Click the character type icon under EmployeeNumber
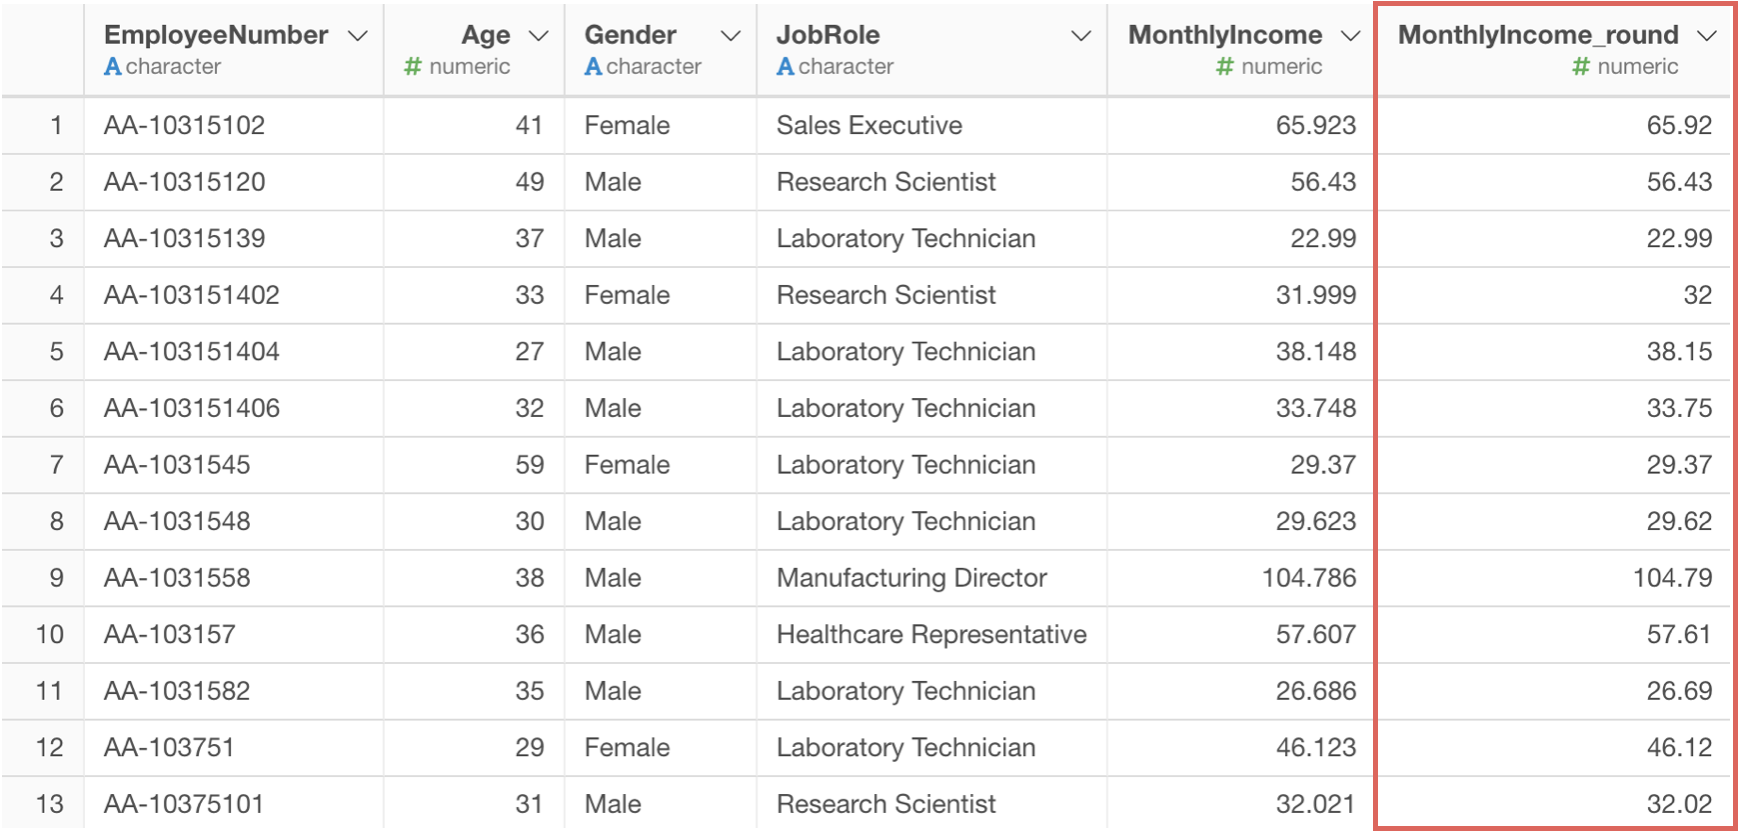 click(113, 67)
